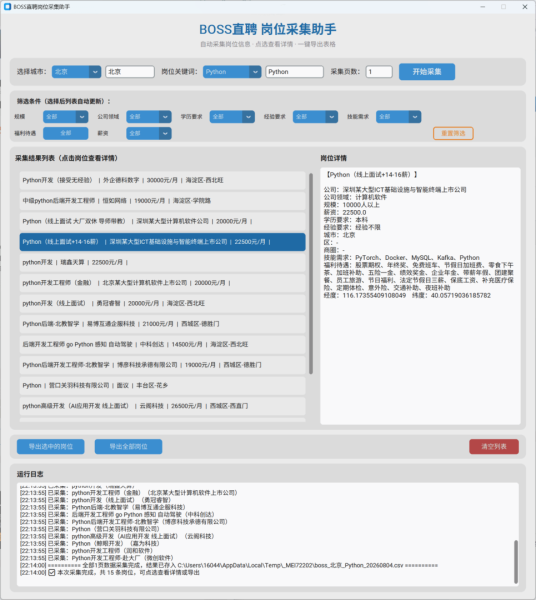Select the python开发 瑞鑫天算 job entry

click(x=163, y=262)
